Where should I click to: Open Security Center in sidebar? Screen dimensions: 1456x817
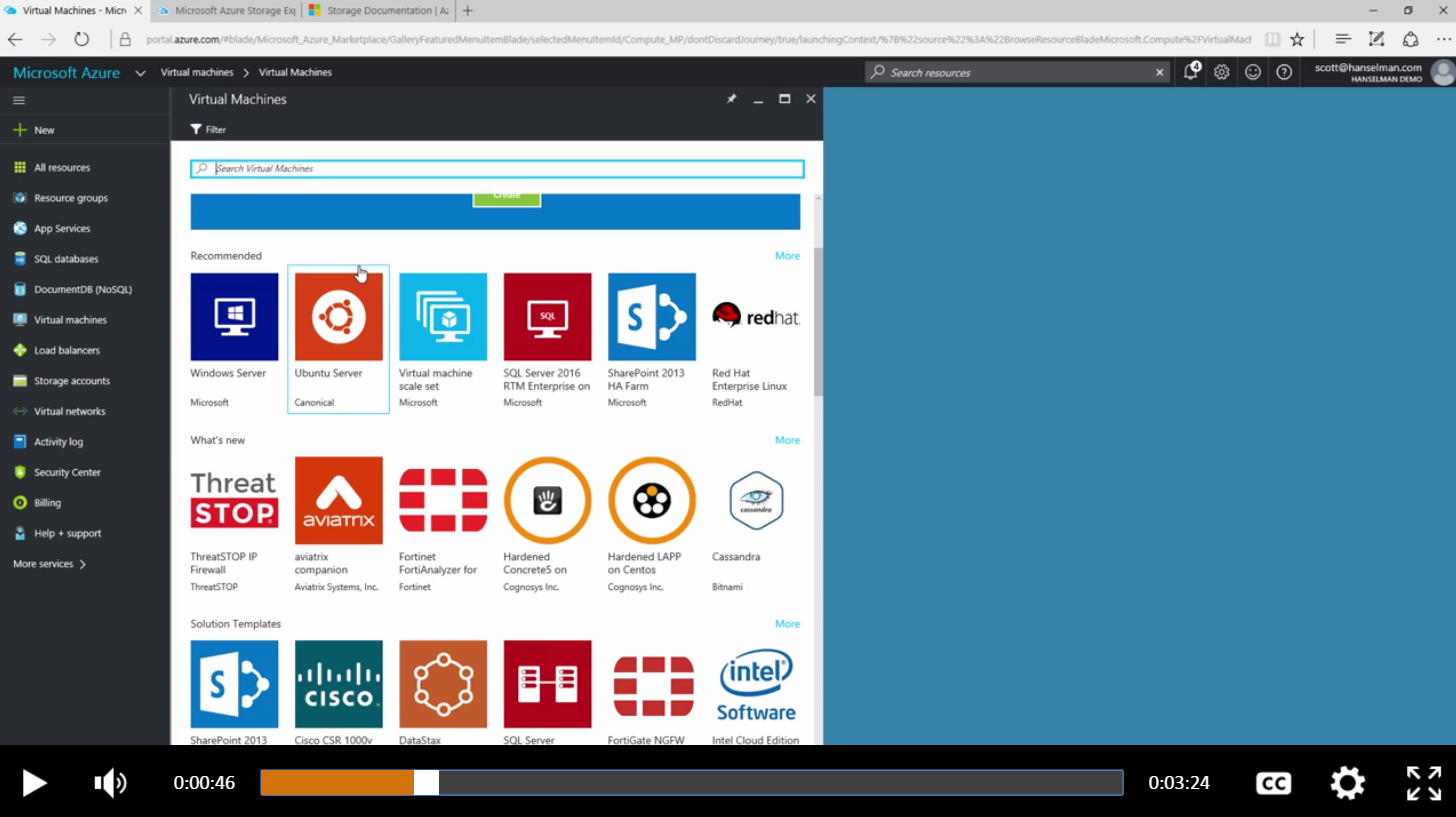[x=67, y=472]
